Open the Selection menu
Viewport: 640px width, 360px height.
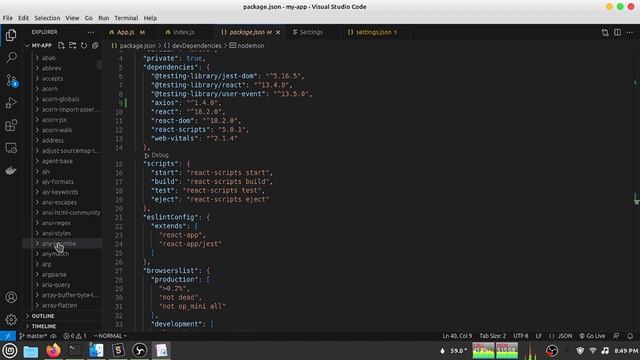pyautogui.click(x=47, y=18)
